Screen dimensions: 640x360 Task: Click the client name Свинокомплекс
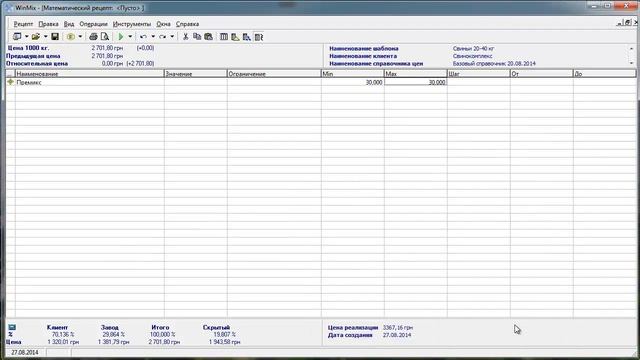[472, 56]
